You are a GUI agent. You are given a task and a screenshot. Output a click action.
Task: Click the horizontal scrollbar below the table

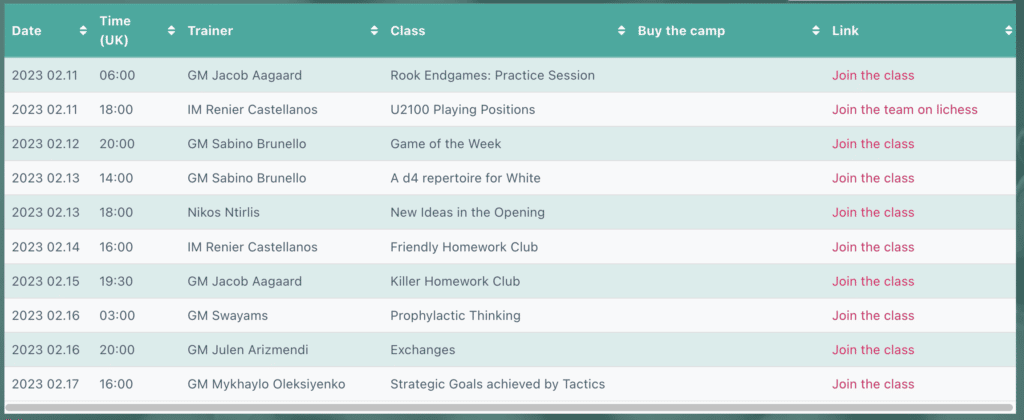click(510, 407)
